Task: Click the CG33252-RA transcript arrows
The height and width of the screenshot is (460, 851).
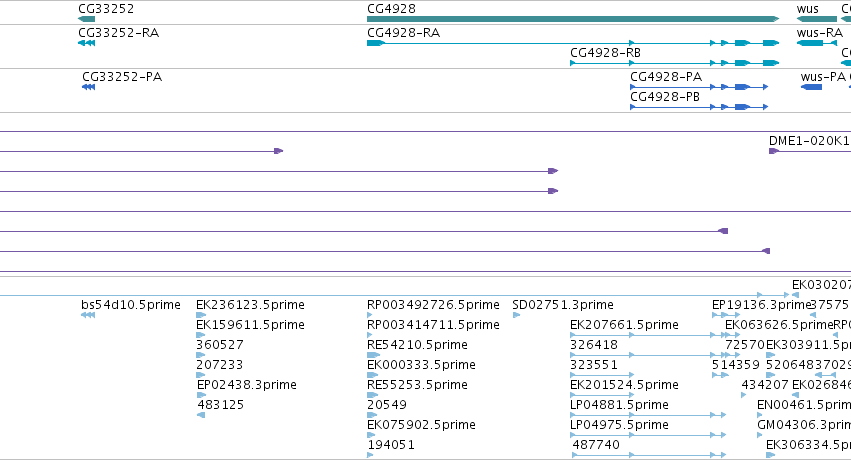Action: point(86,43)
